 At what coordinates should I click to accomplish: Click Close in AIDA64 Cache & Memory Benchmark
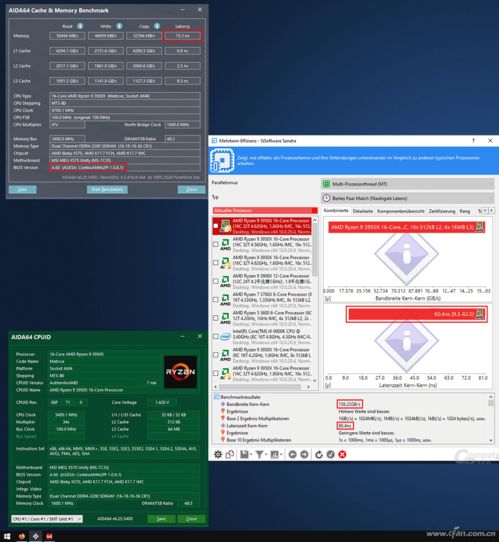[x=191, y=189]
